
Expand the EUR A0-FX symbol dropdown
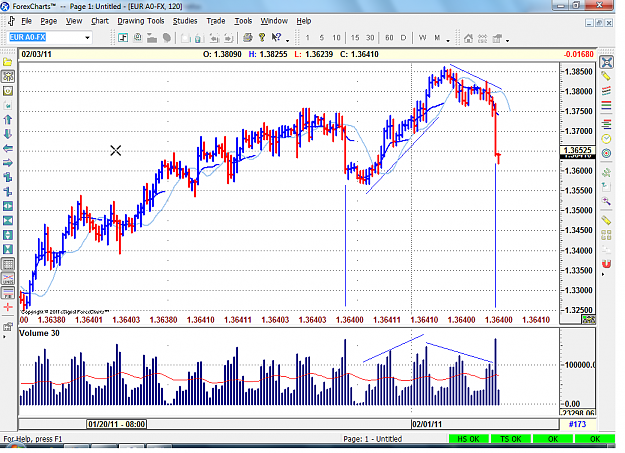[87, 38]
